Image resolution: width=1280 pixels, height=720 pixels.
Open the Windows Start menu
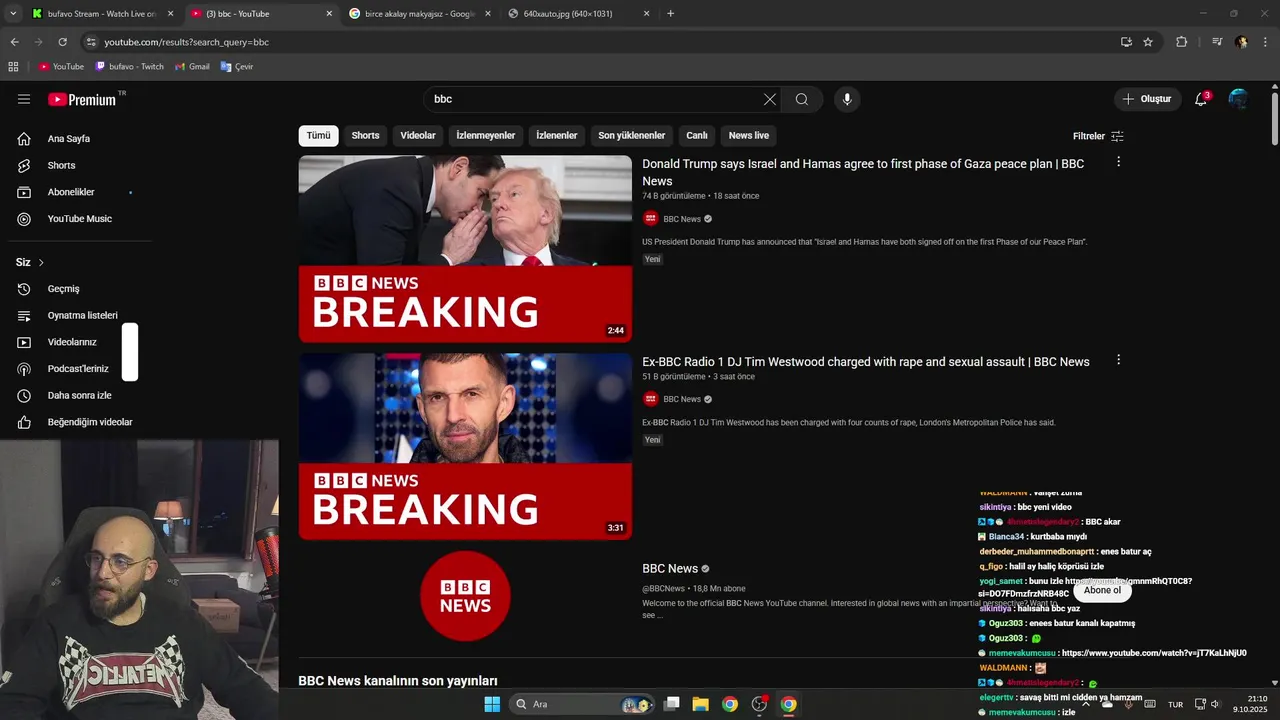[492, 704]
